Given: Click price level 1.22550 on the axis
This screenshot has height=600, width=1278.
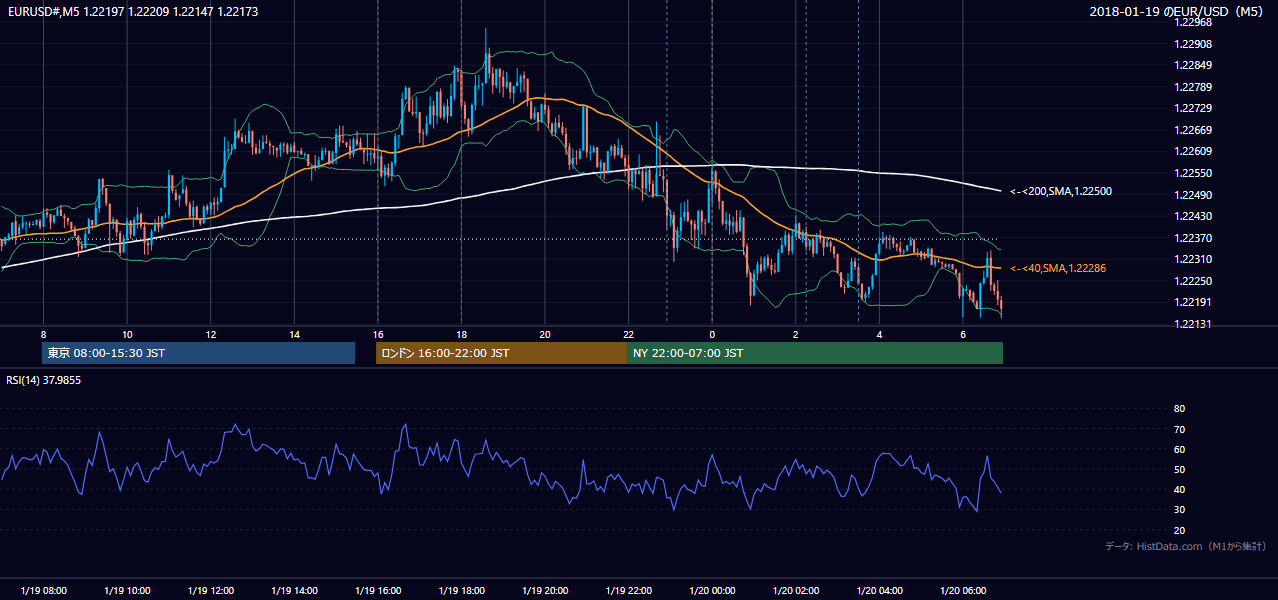Looking at the screenshot, I should coord(1193,173).
